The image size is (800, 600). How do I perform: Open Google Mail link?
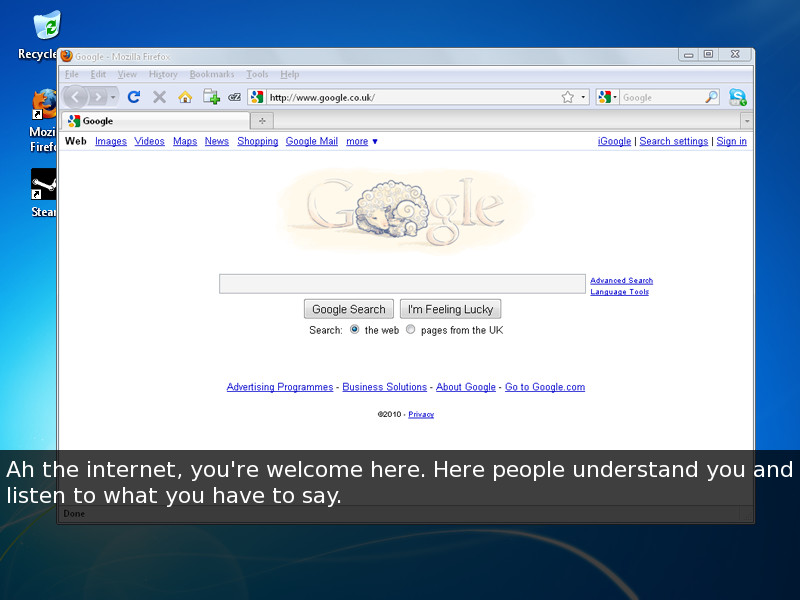312,141
